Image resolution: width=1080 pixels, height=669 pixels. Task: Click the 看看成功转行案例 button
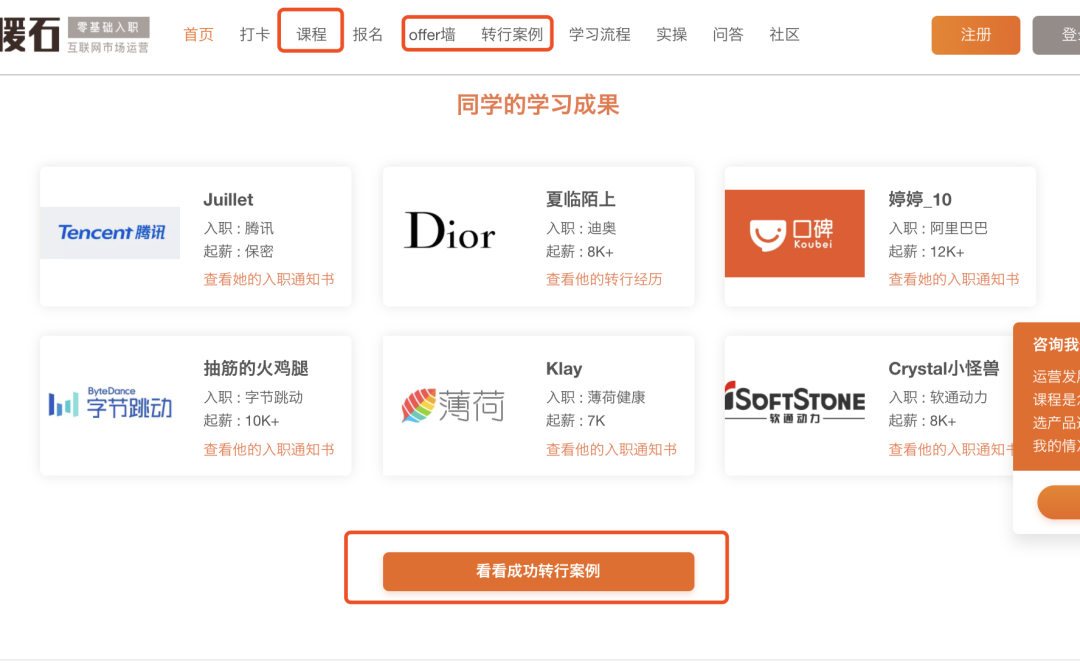539,571
